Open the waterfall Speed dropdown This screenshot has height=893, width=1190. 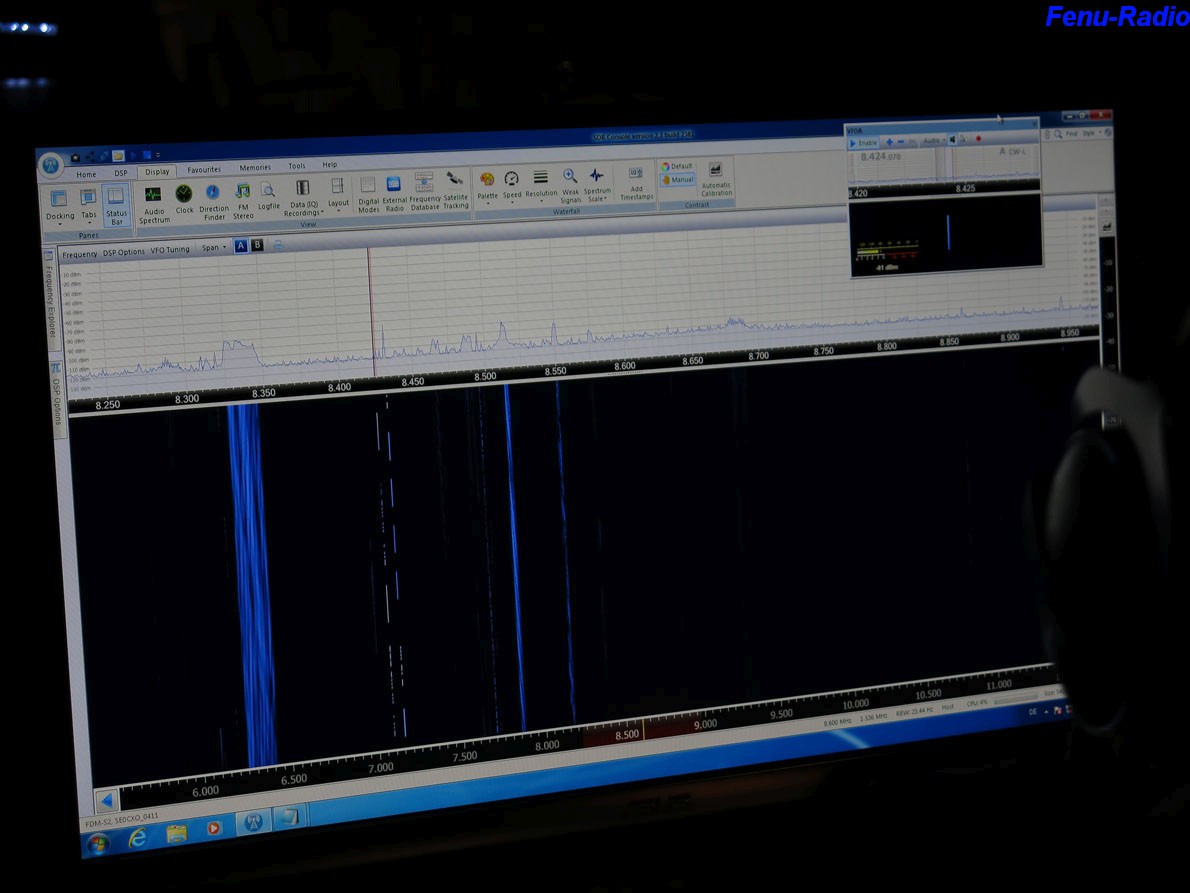(x=512, y=187)
